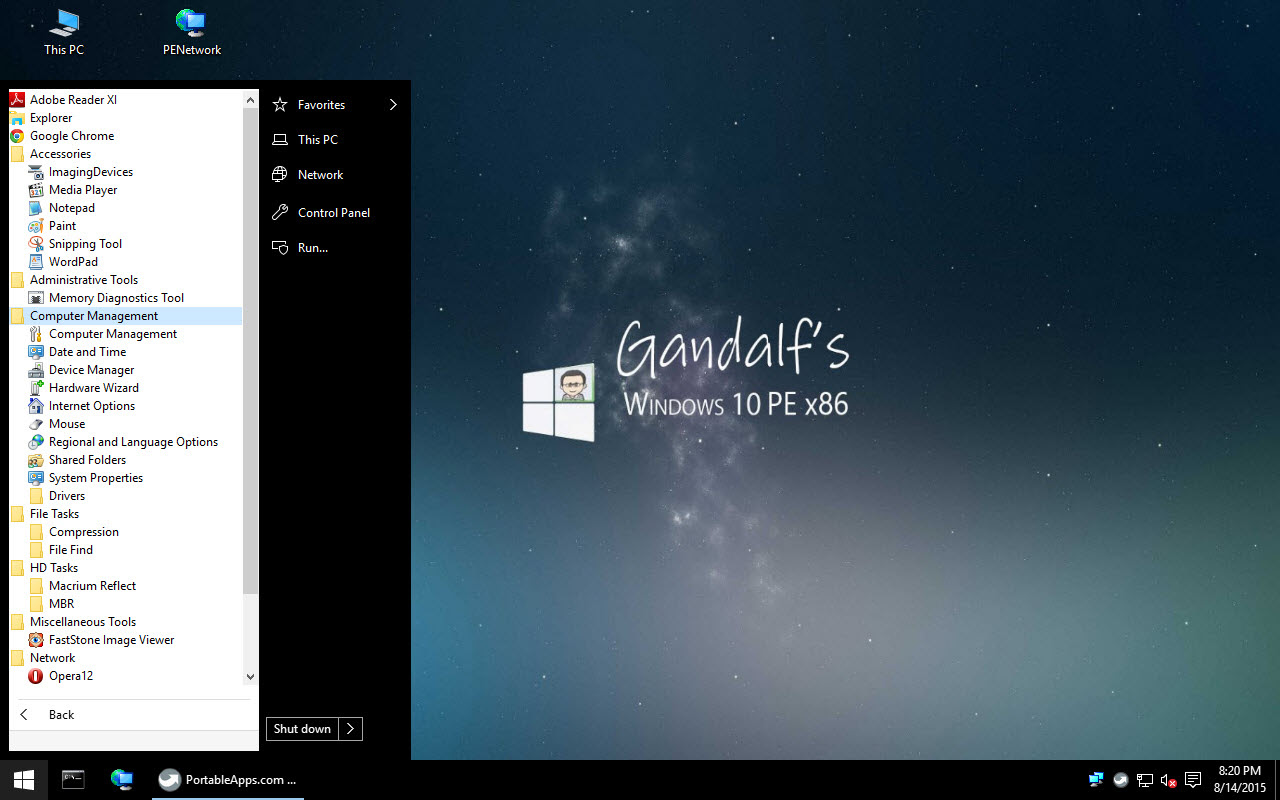The image size is (1280, 800).
Task: Switch to the PortableApps.com taskbar window
Action: [x=230, y=780]
